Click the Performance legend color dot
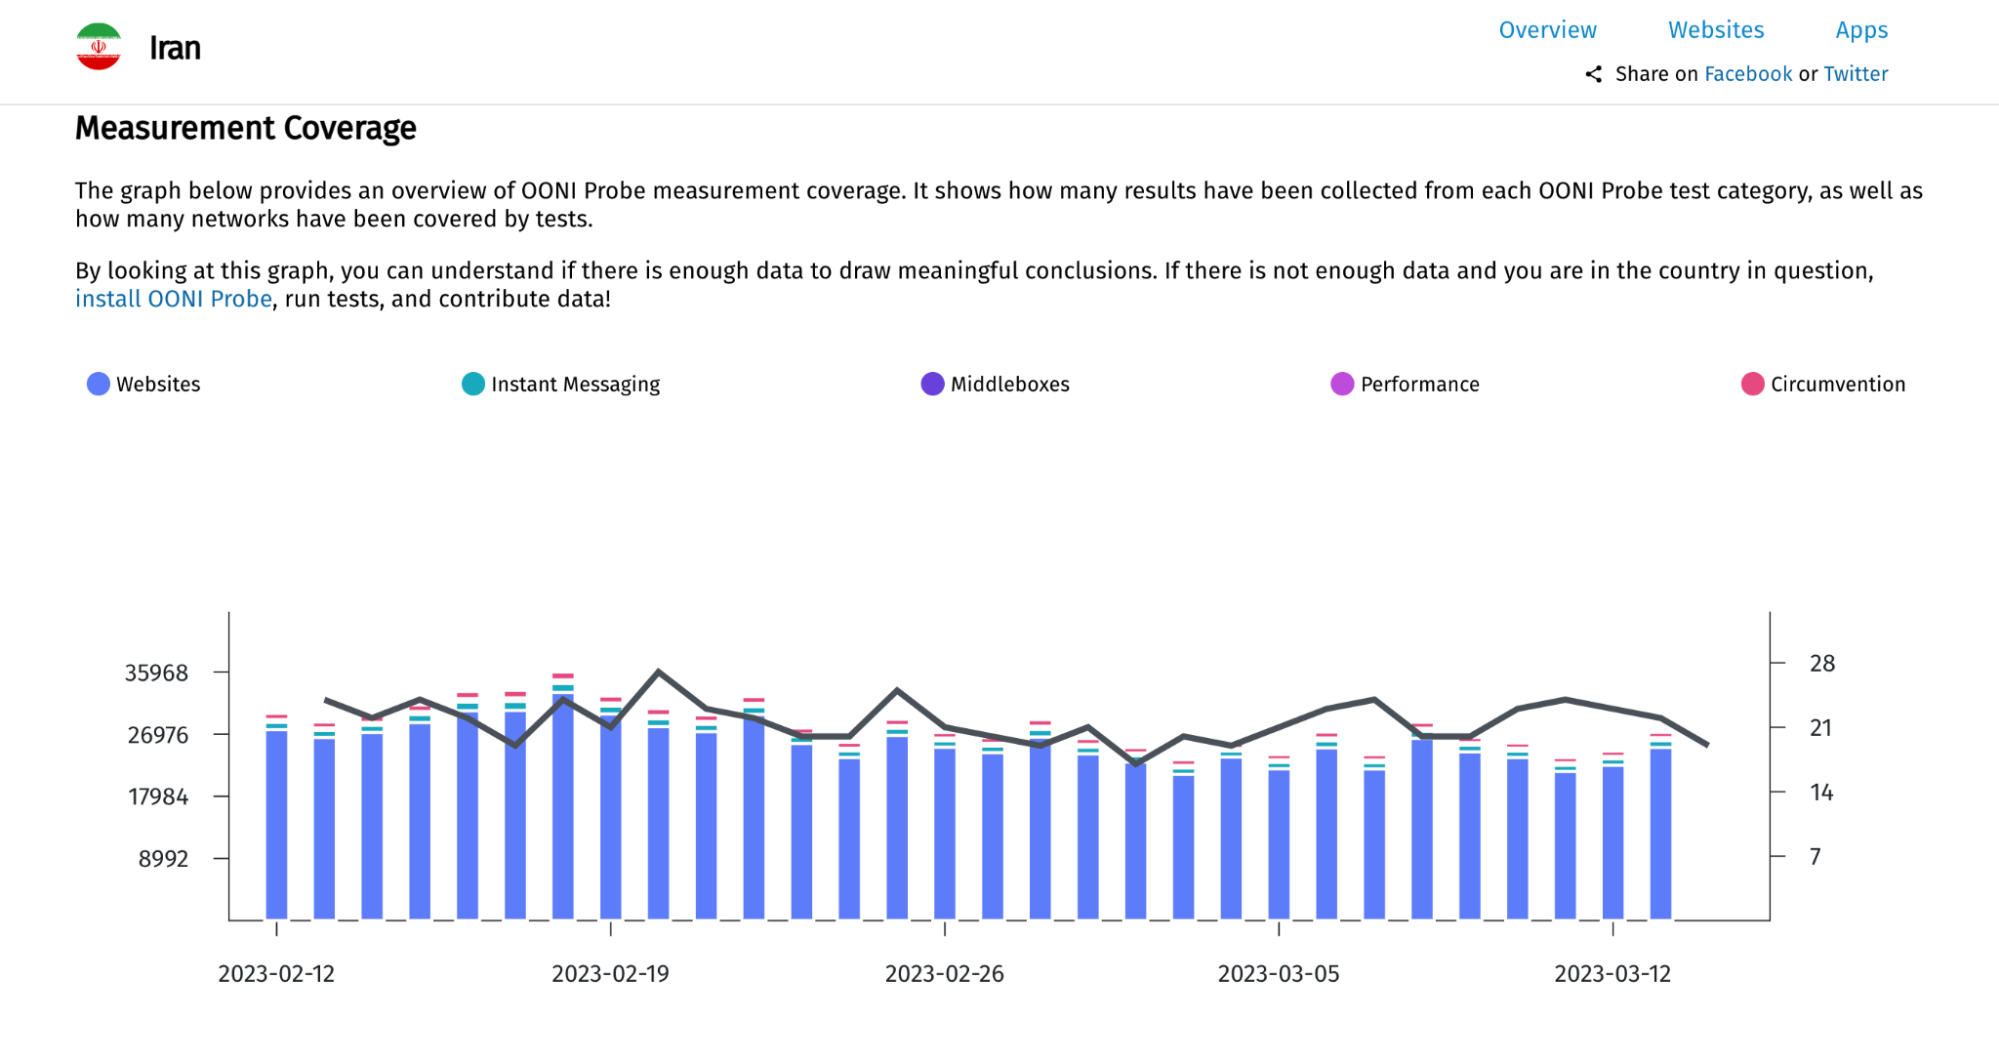 point(1342,384)
